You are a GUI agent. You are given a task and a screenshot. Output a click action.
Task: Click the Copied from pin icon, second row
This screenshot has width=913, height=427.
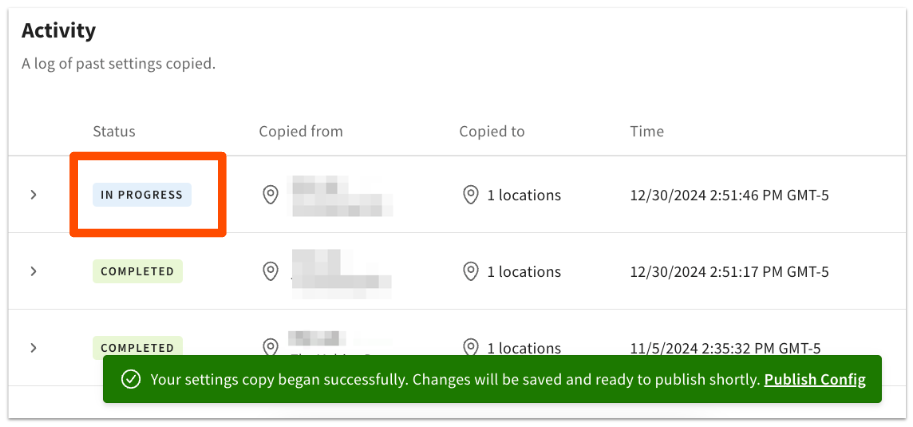click(x=270, y=271)
